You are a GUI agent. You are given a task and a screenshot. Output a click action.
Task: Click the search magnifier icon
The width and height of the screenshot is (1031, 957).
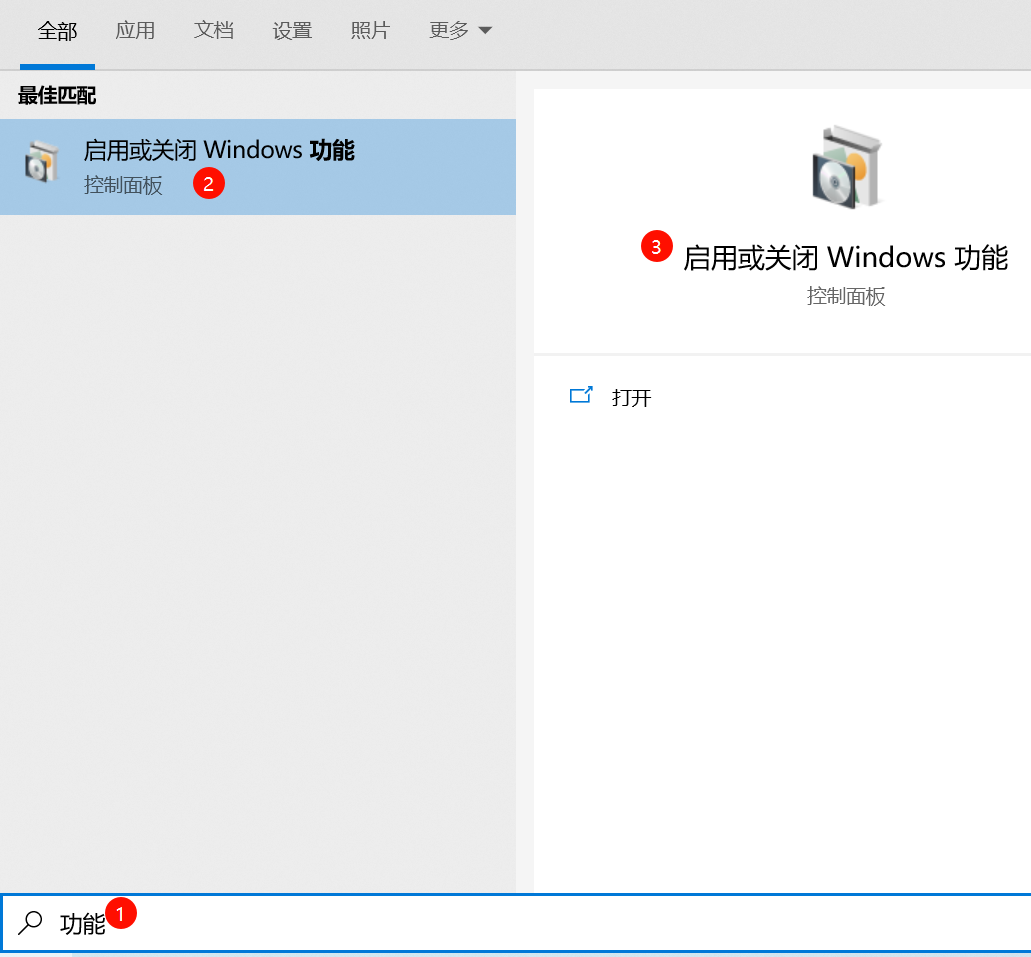32,923
